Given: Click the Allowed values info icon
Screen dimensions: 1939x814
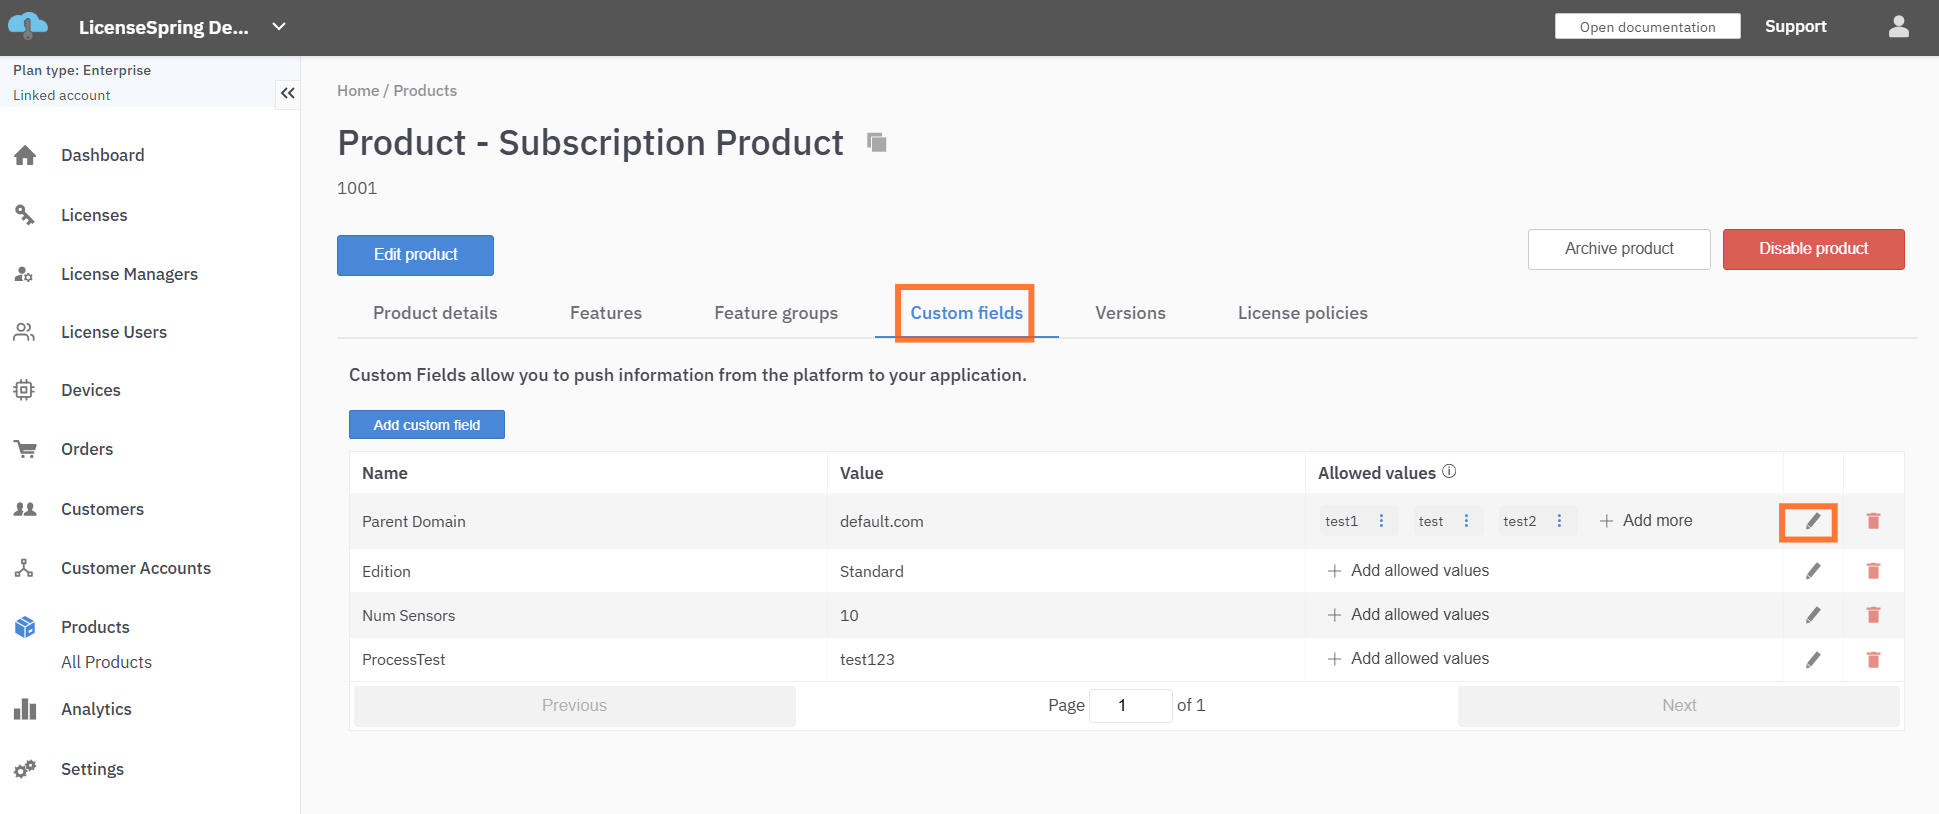Looking at the screenshot, I should (x=1449, y=472).
